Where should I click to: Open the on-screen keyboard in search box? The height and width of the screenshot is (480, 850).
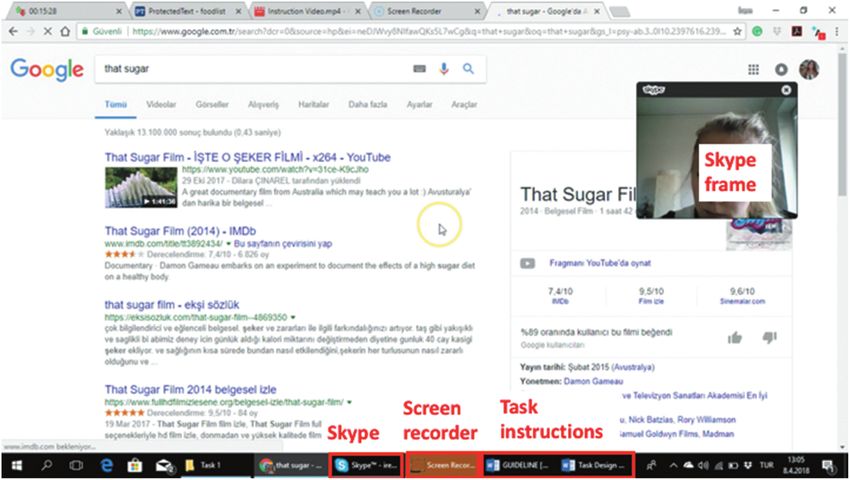(419, 69)
